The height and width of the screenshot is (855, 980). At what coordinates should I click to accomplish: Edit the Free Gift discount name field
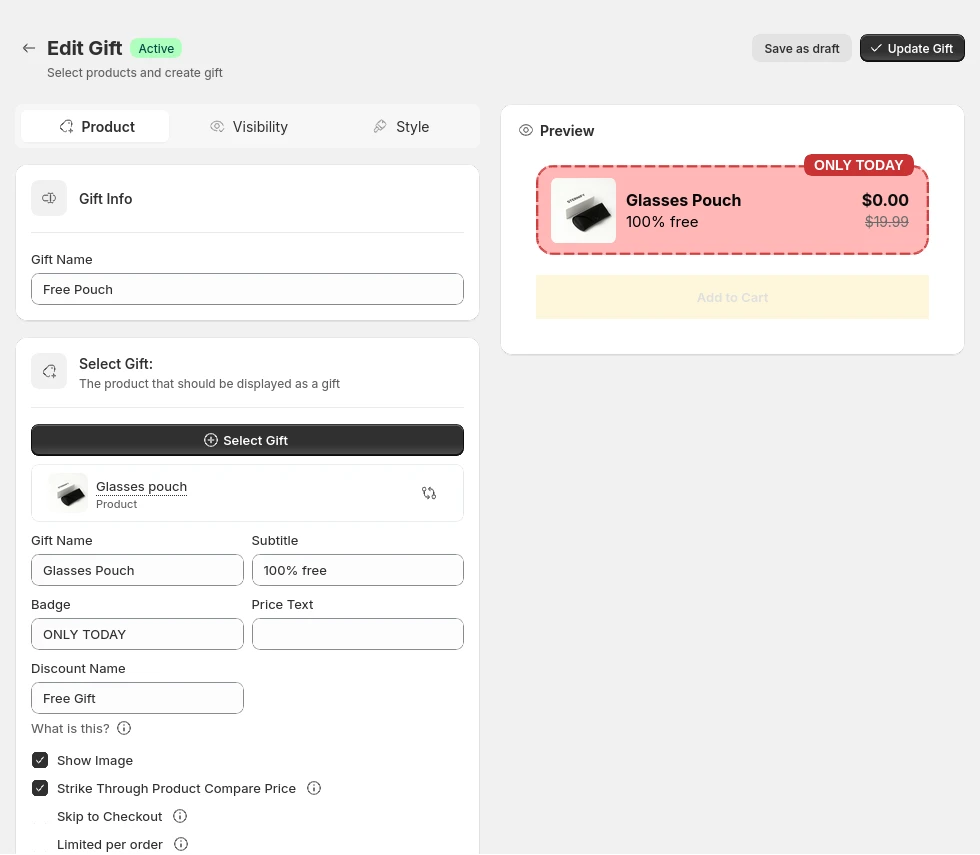pos(138,698)
